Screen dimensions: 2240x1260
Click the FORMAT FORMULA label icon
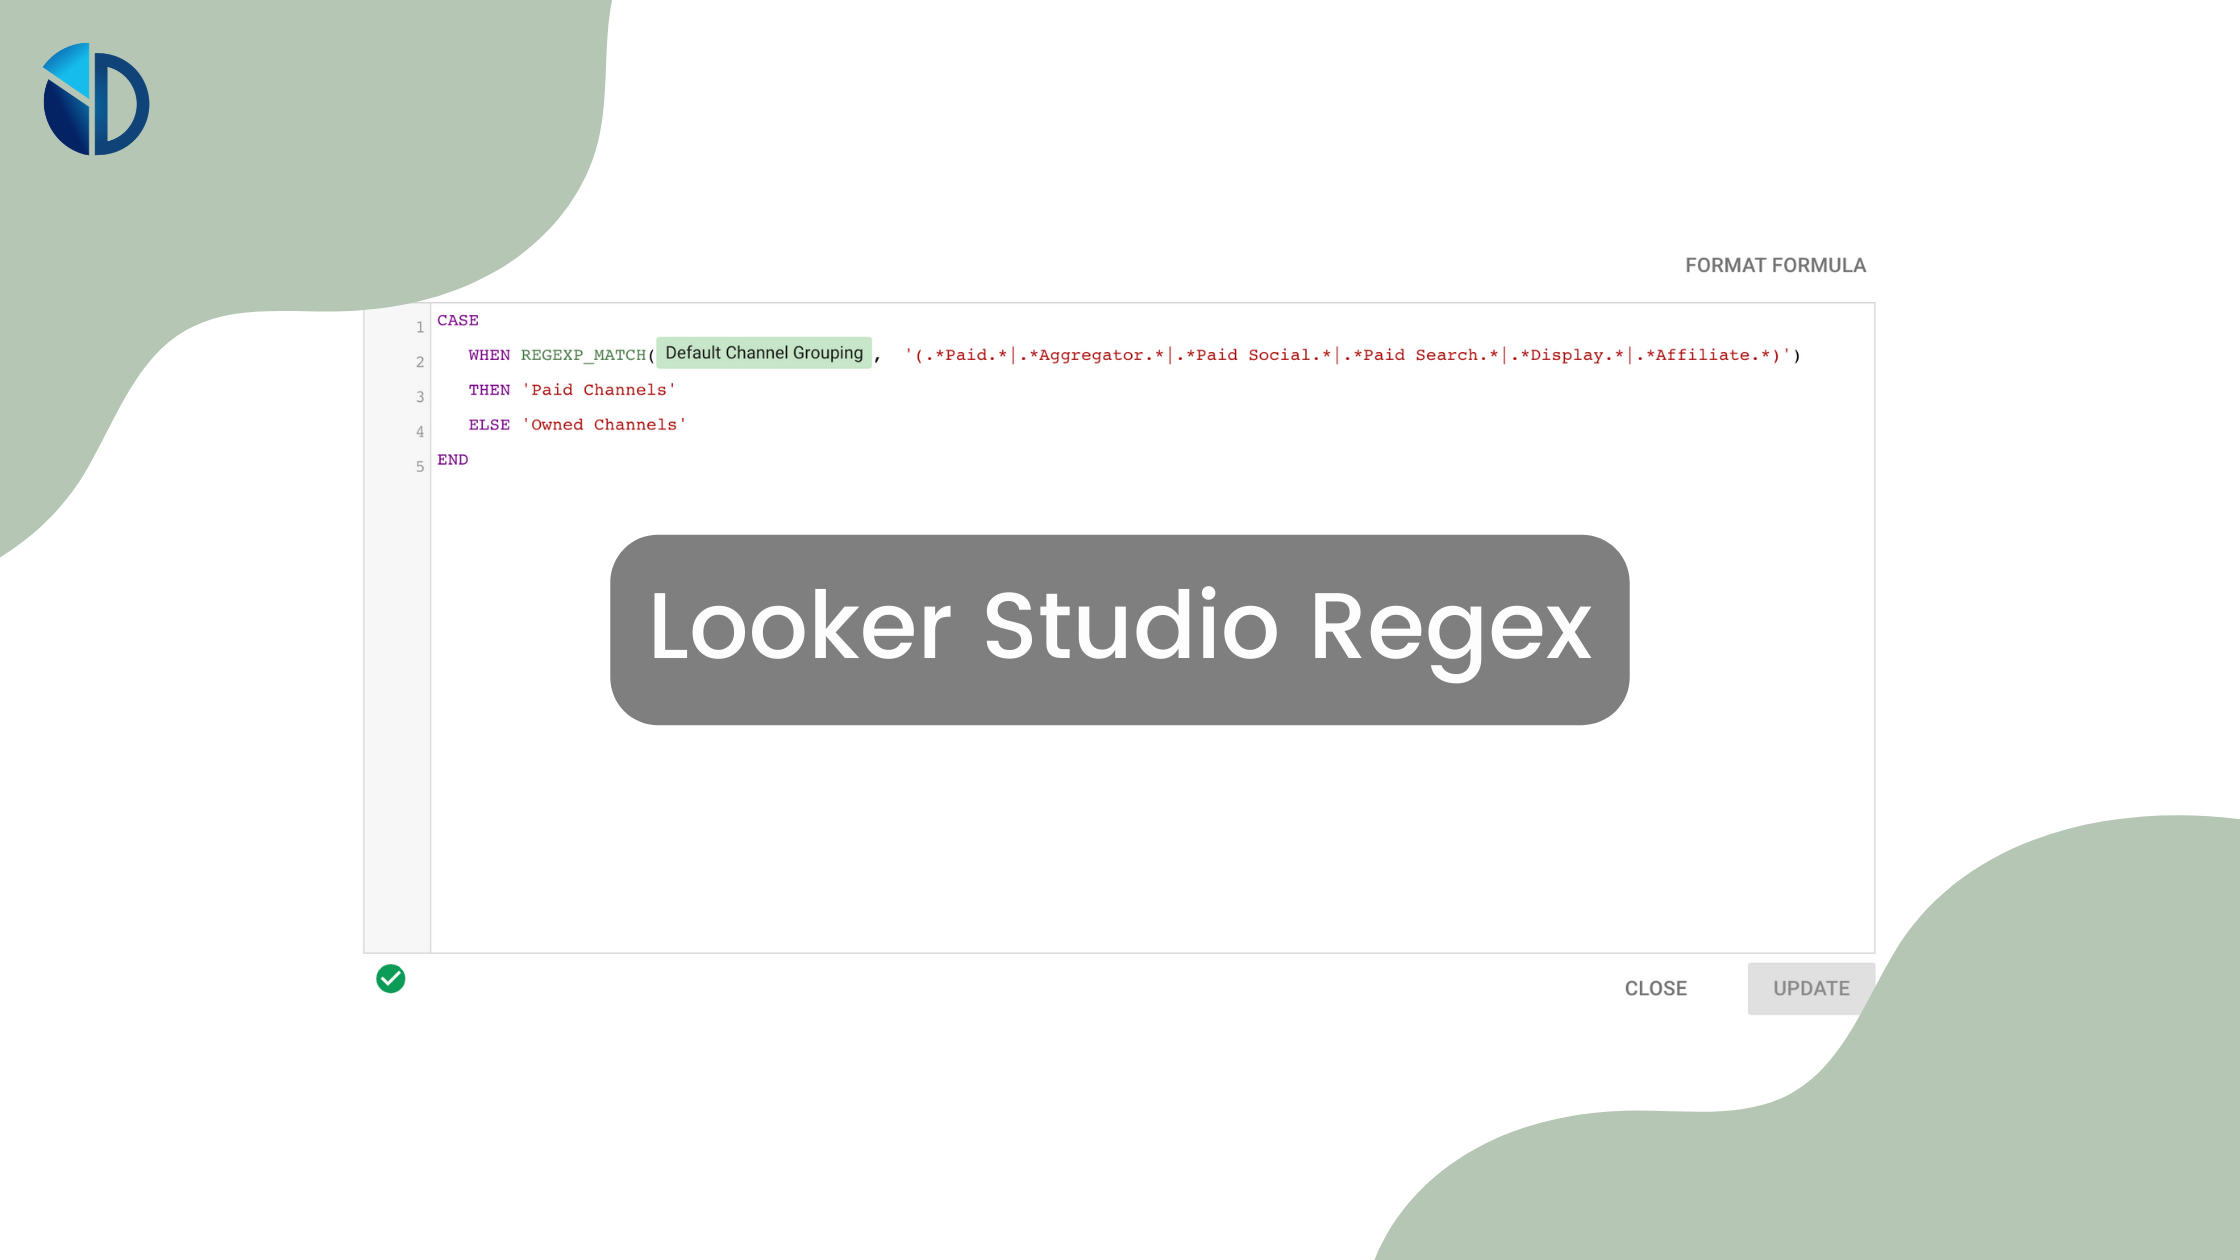pyautogui.click(x=1774, y=265)
